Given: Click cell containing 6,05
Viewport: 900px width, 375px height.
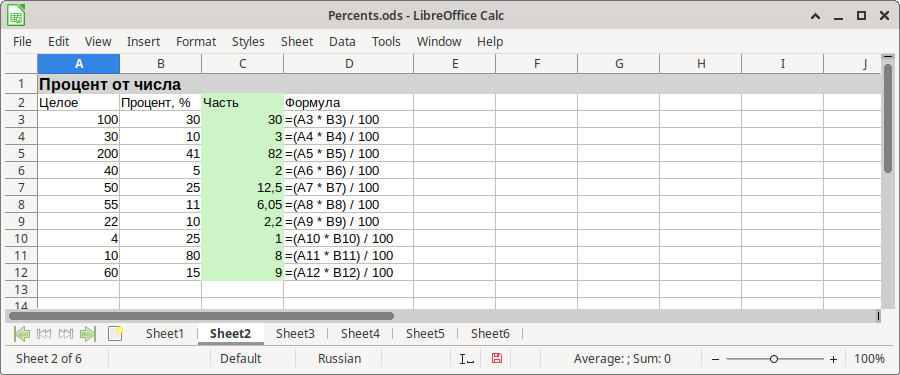Looking at the screenshot, I should [243, 204].
